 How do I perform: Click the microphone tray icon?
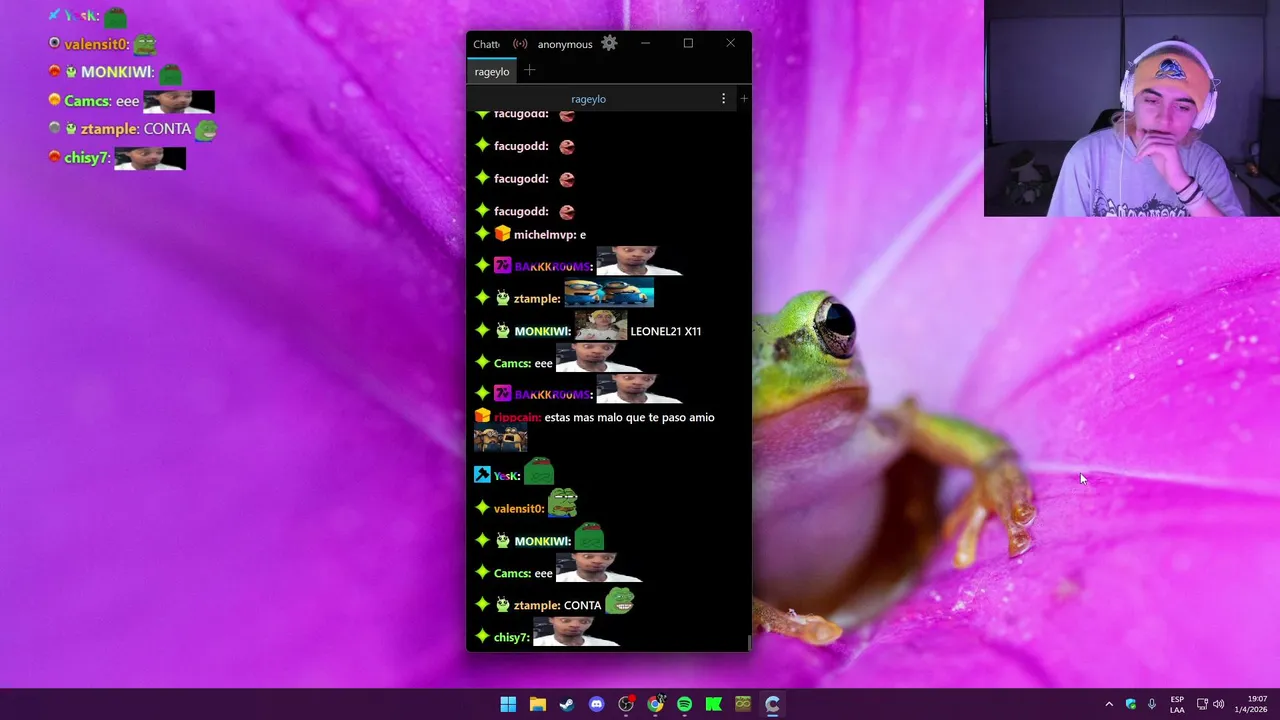(1152, 704)
